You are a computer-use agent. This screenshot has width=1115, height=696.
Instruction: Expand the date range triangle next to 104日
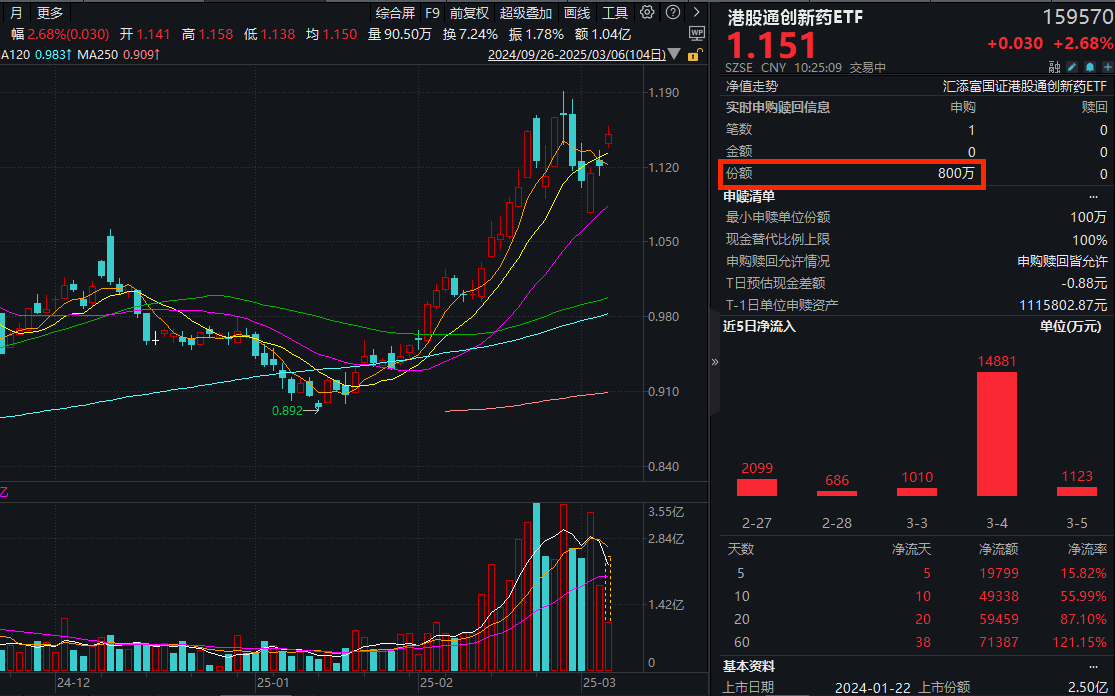[x=674, y=54]
